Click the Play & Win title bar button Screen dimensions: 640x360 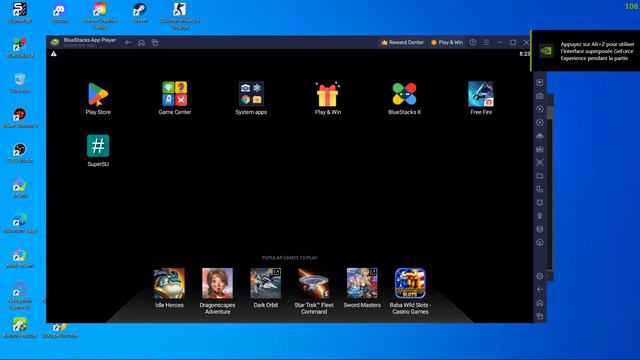point(447,42)
